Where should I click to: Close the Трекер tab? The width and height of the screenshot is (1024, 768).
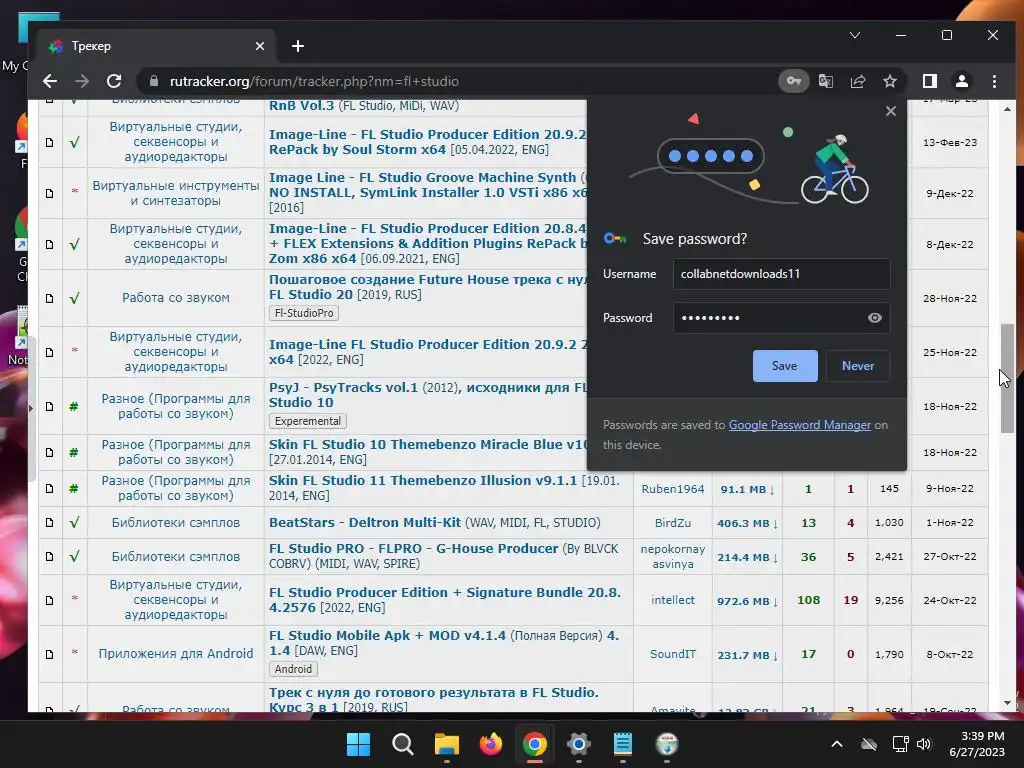point(260,46)
